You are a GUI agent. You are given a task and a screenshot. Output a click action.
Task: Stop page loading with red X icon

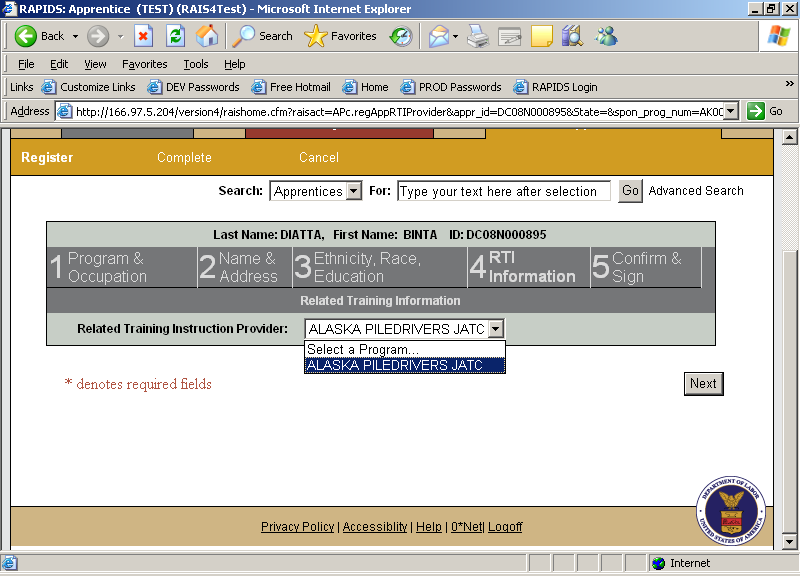[x=143, y=36]
